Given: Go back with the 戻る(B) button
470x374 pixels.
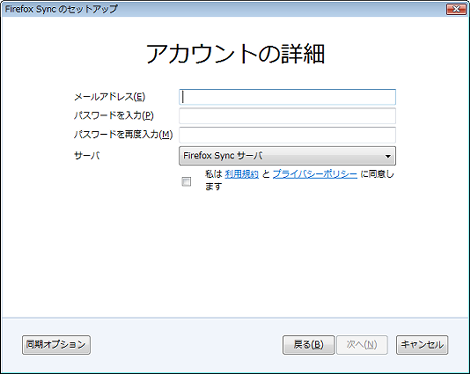Looking at the screenshot, I should point(308,345).
